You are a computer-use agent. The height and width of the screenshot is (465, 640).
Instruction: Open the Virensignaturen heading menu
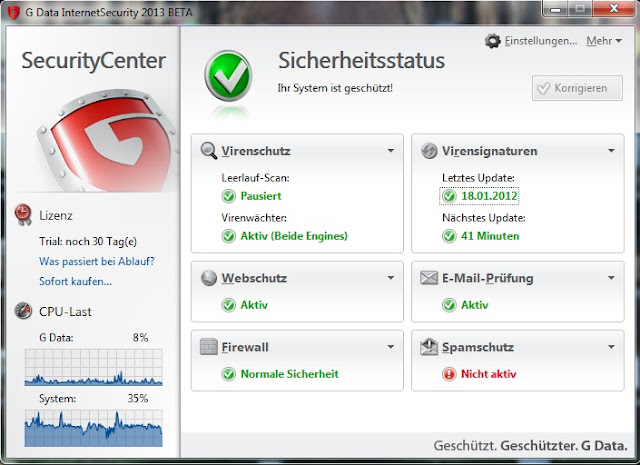(490, 151)
